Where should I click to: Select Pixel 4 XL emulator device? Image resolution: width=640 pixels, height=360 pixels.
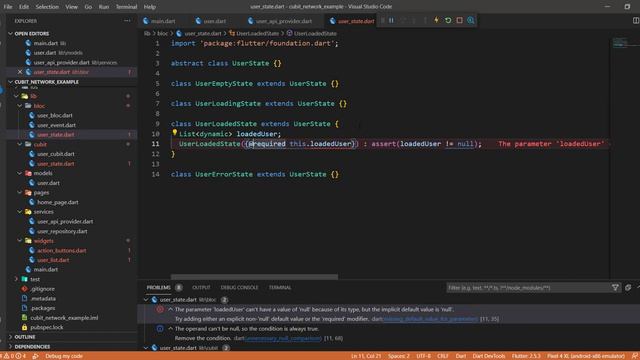point(586,356)
